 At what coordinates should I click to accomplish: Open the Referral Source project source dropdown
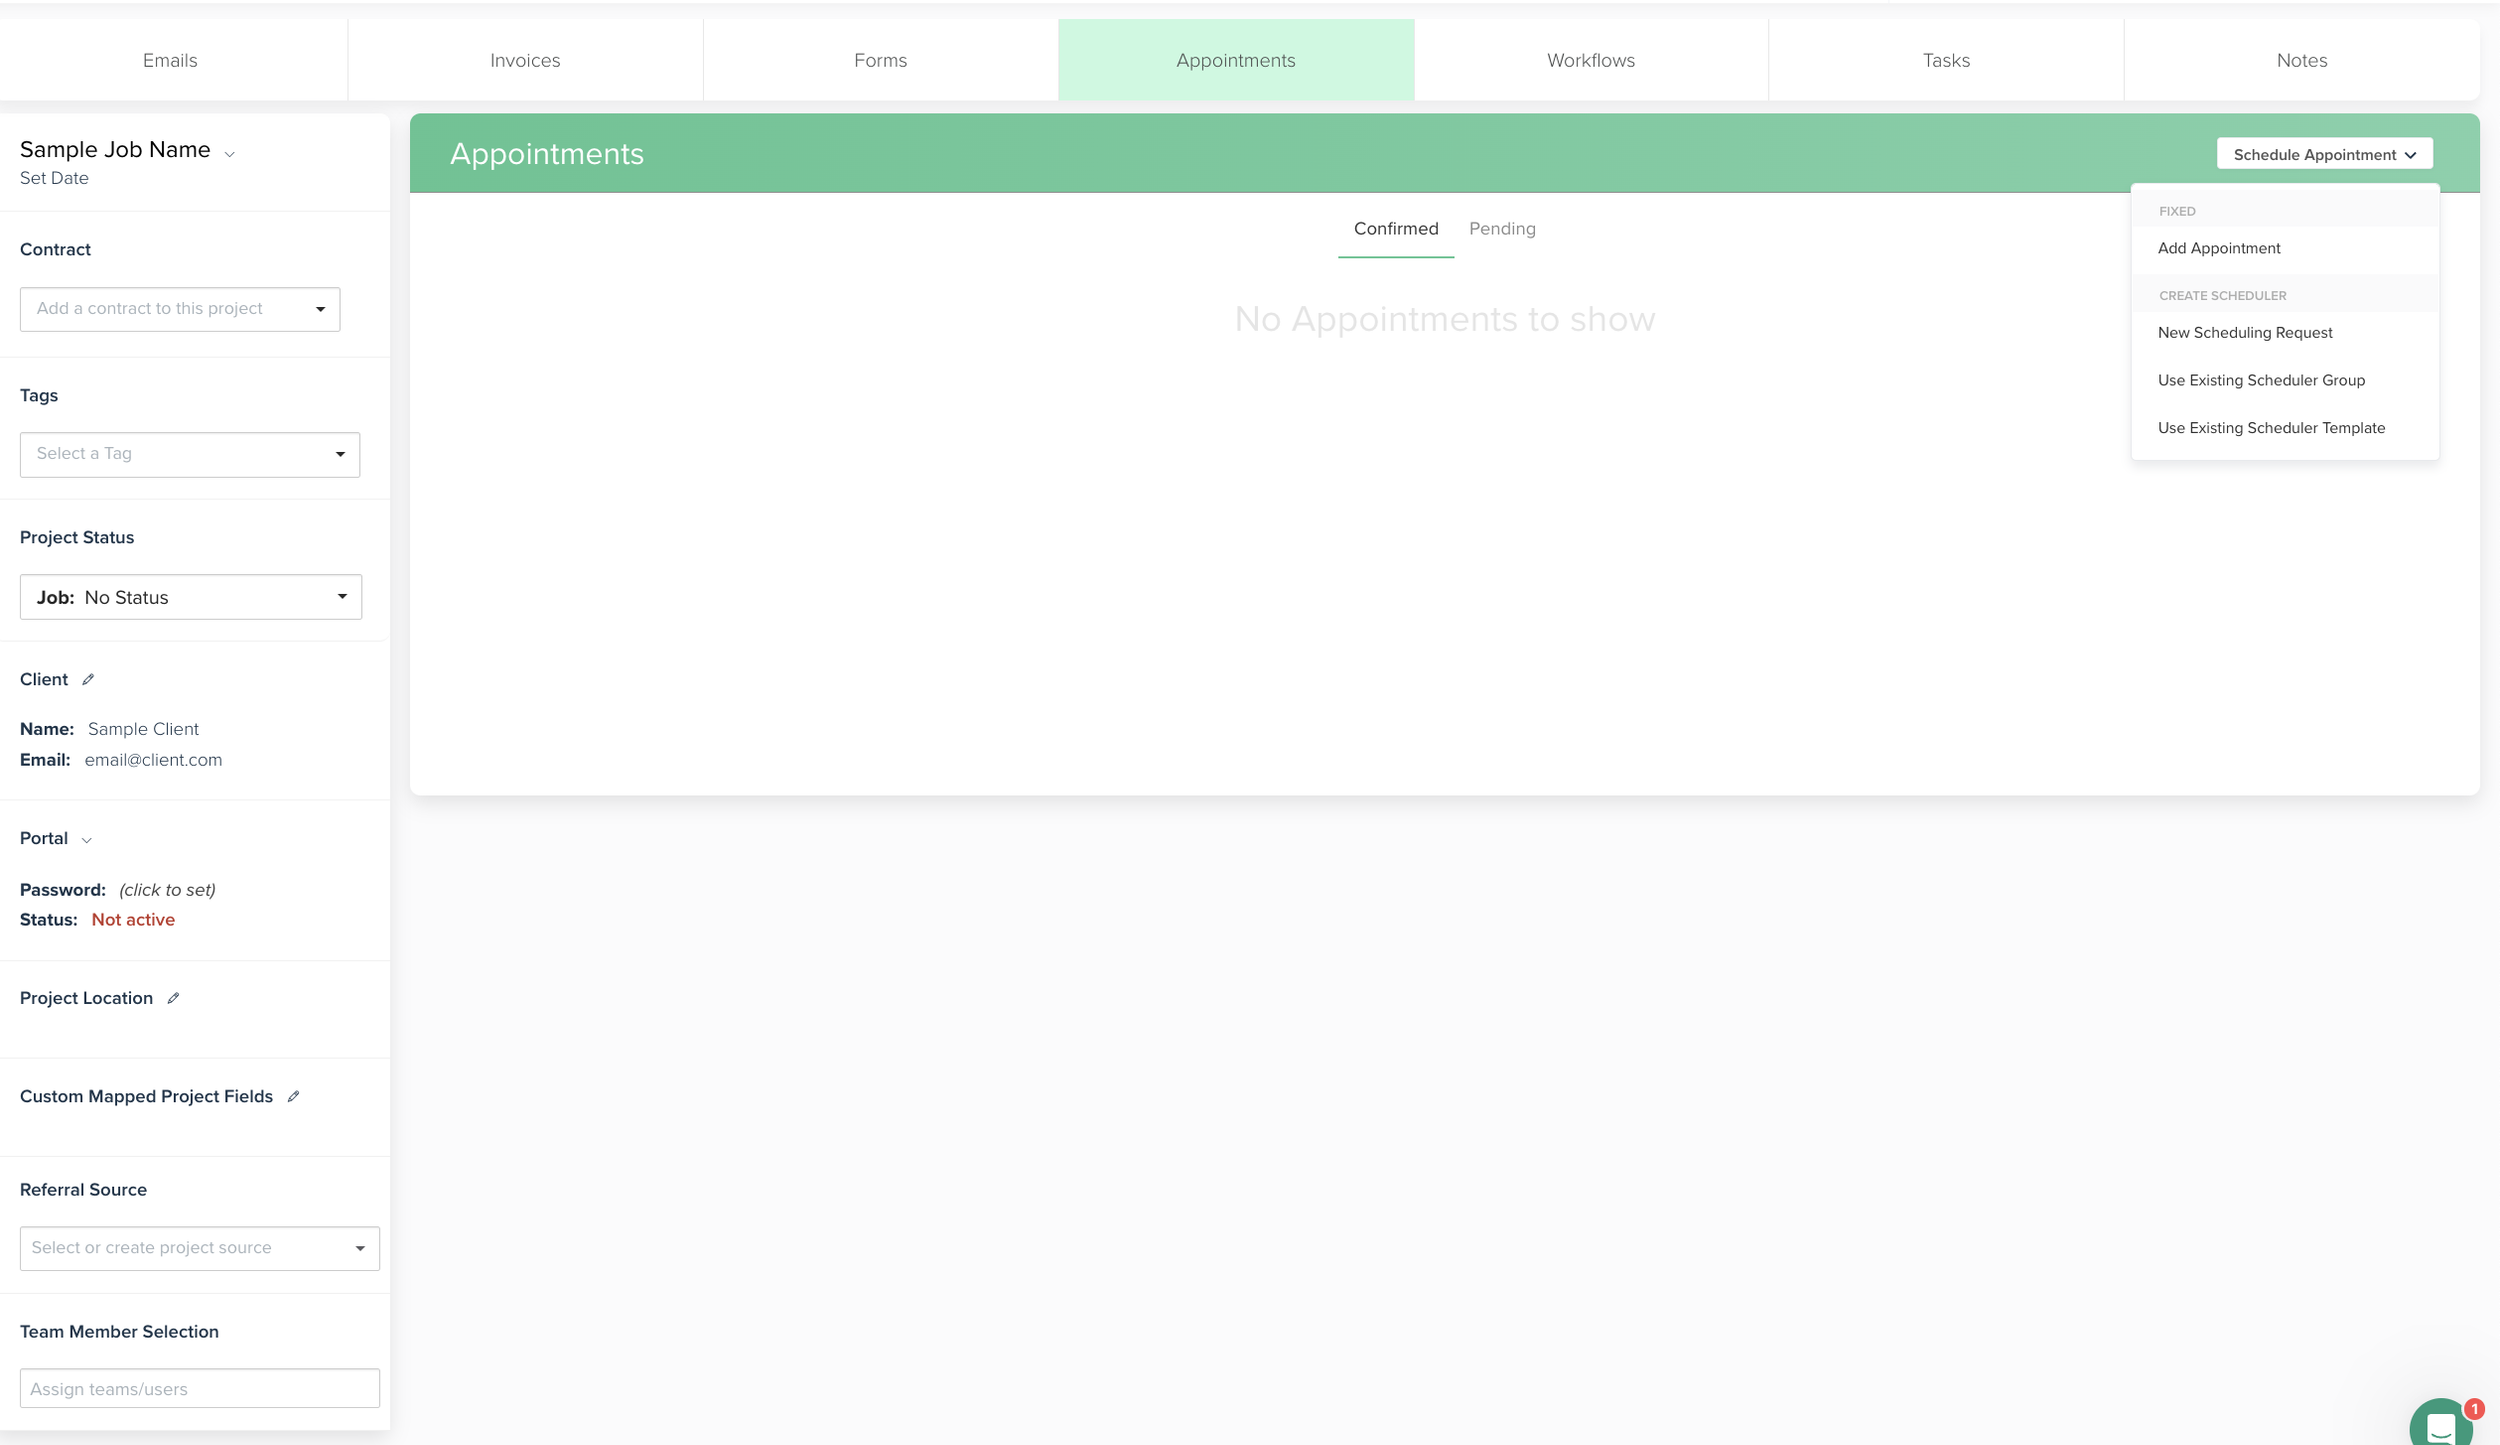pyautogui.click(x=200, y=1248)
